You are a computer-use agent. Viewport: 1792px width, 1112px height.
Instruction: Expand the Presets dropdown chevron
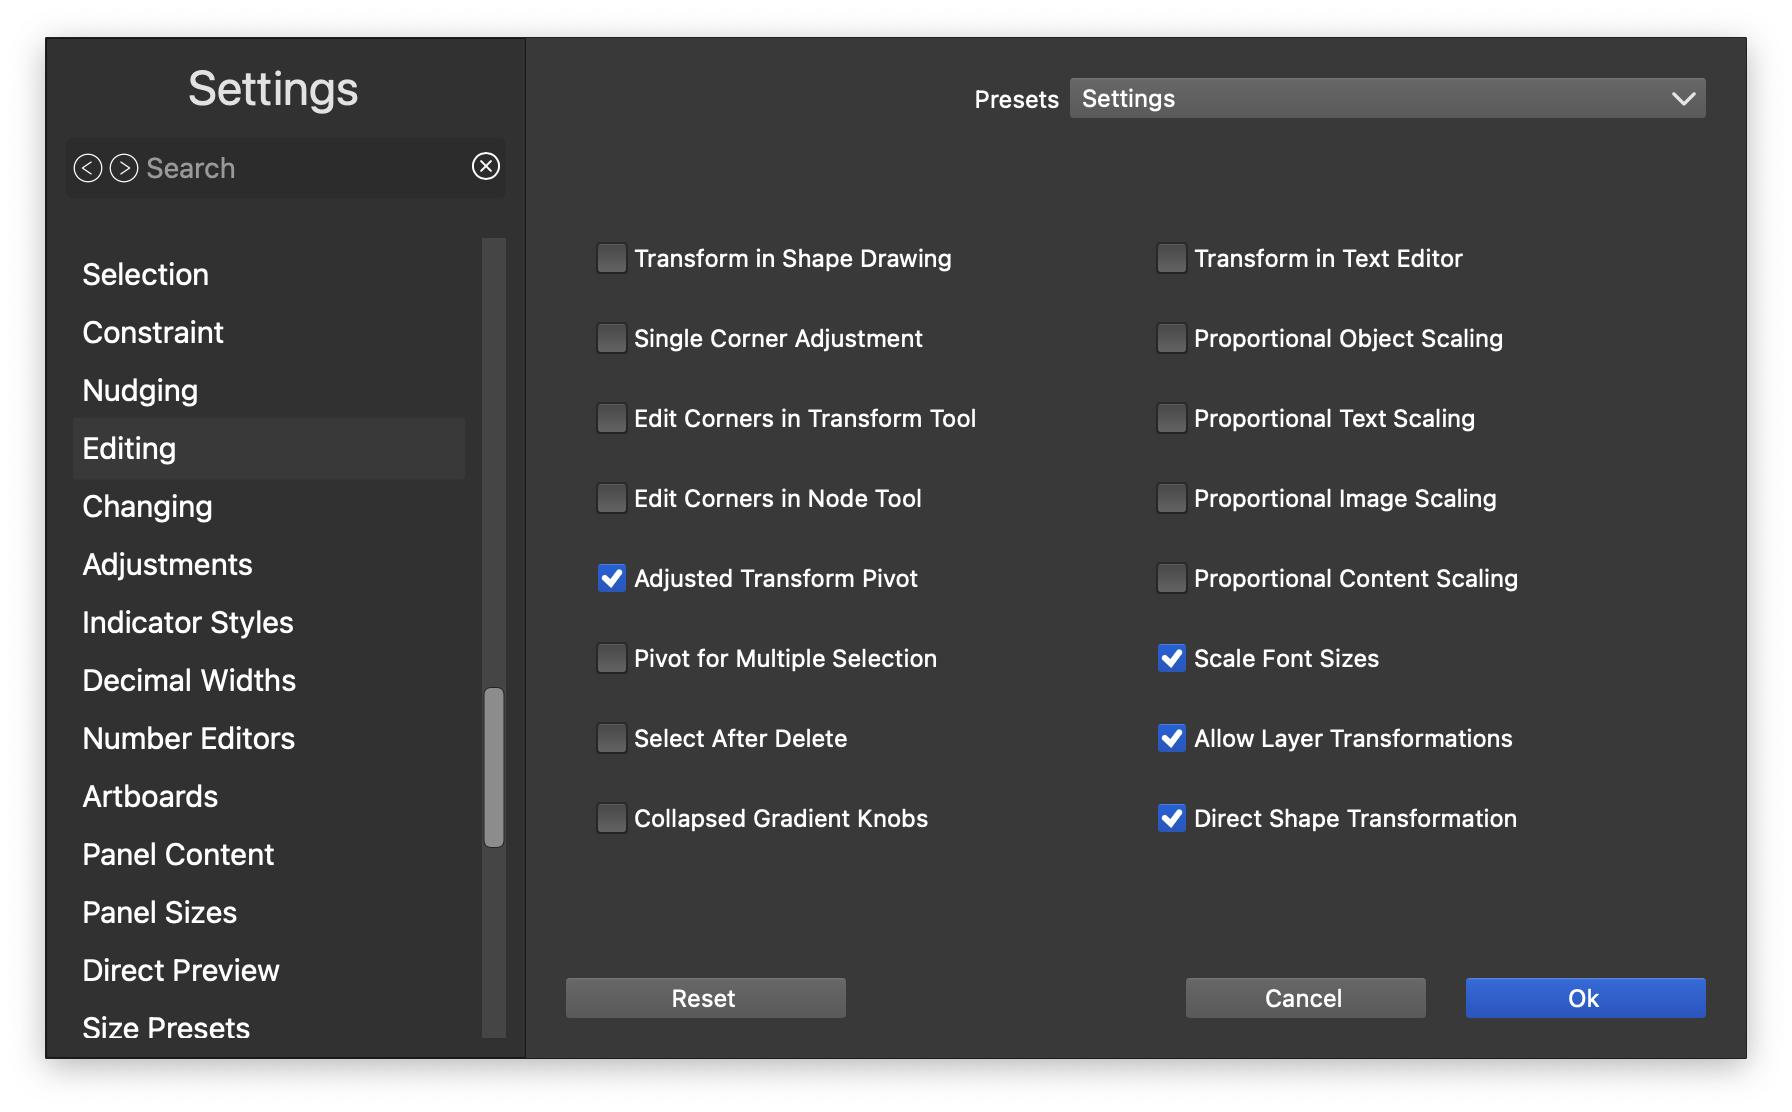tap(1683, 98)
